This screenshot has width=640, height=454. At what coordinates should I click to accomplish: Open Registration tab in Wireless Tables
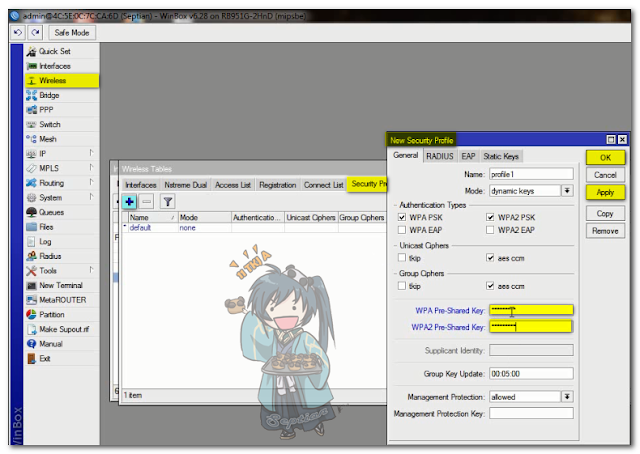click(278, 185)
